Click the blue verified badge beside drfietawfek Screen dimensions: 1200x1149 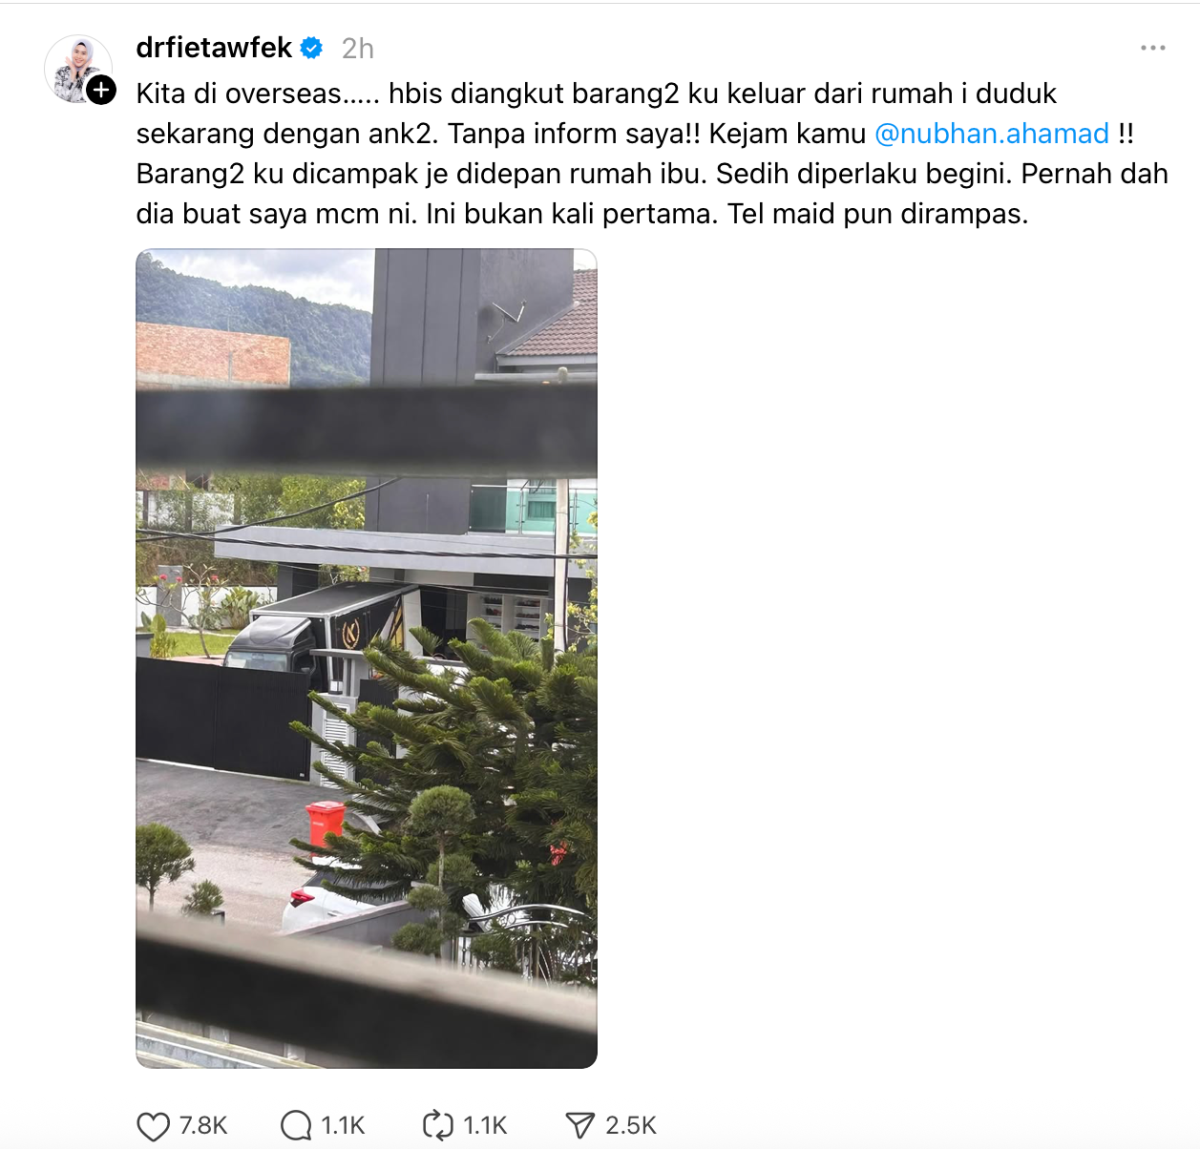pyautogui.click(x=312, y=48)
